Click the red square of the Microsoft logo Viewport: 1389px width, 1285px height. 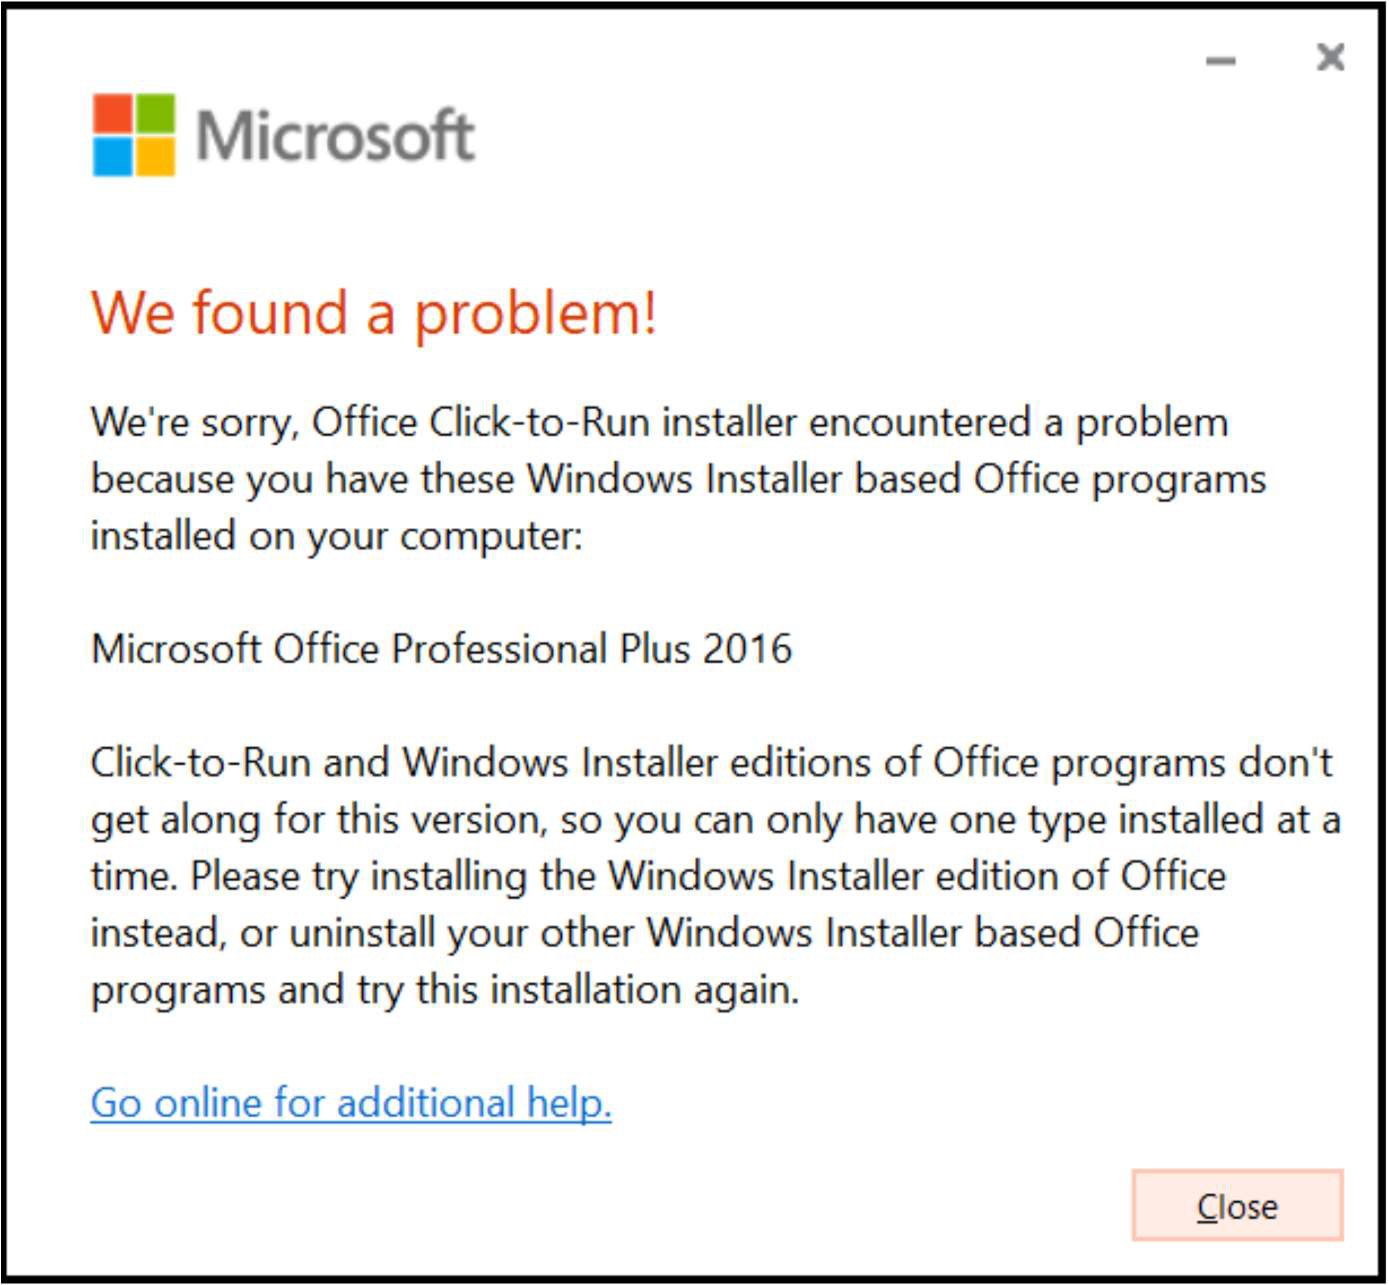tap(112, 113)
